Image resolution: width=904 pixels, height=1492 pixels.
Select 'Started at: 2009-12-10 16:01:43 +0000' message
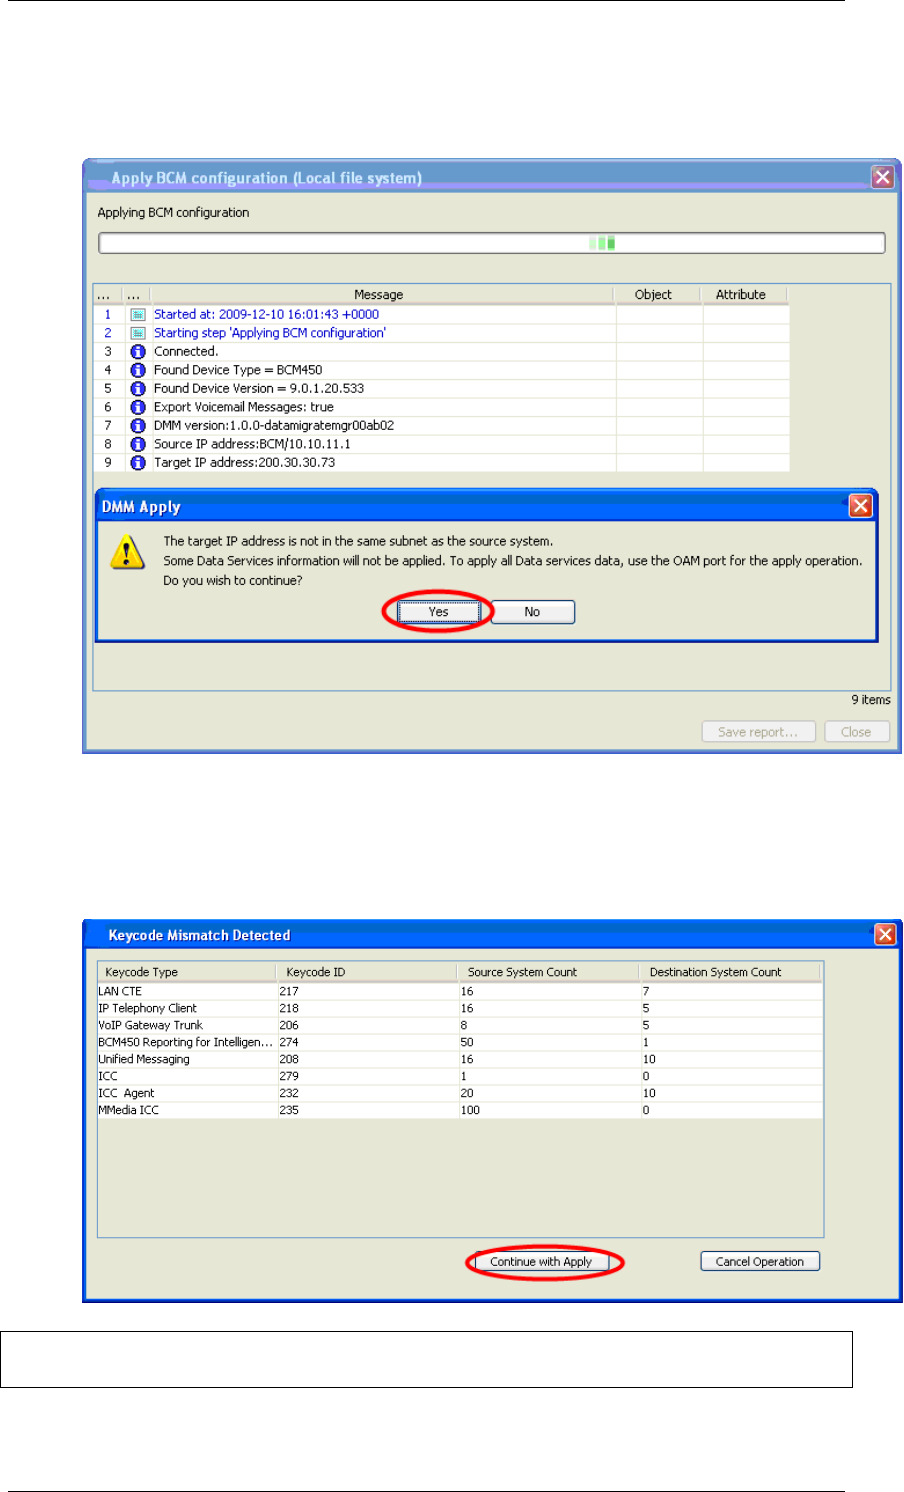click(x=266, y=314)
